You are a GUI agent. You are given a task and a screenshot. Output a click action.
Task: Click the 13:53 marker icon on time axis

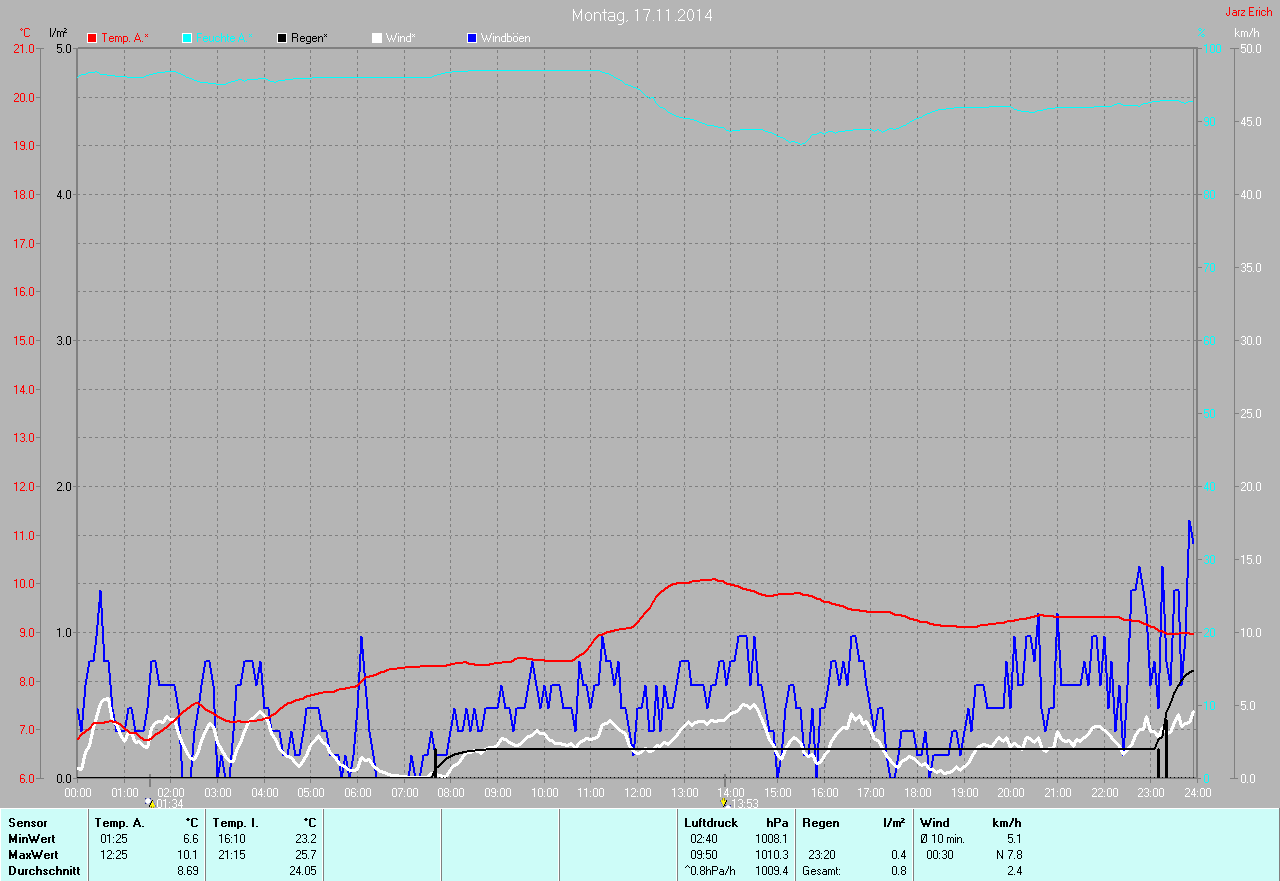point(724,803)
